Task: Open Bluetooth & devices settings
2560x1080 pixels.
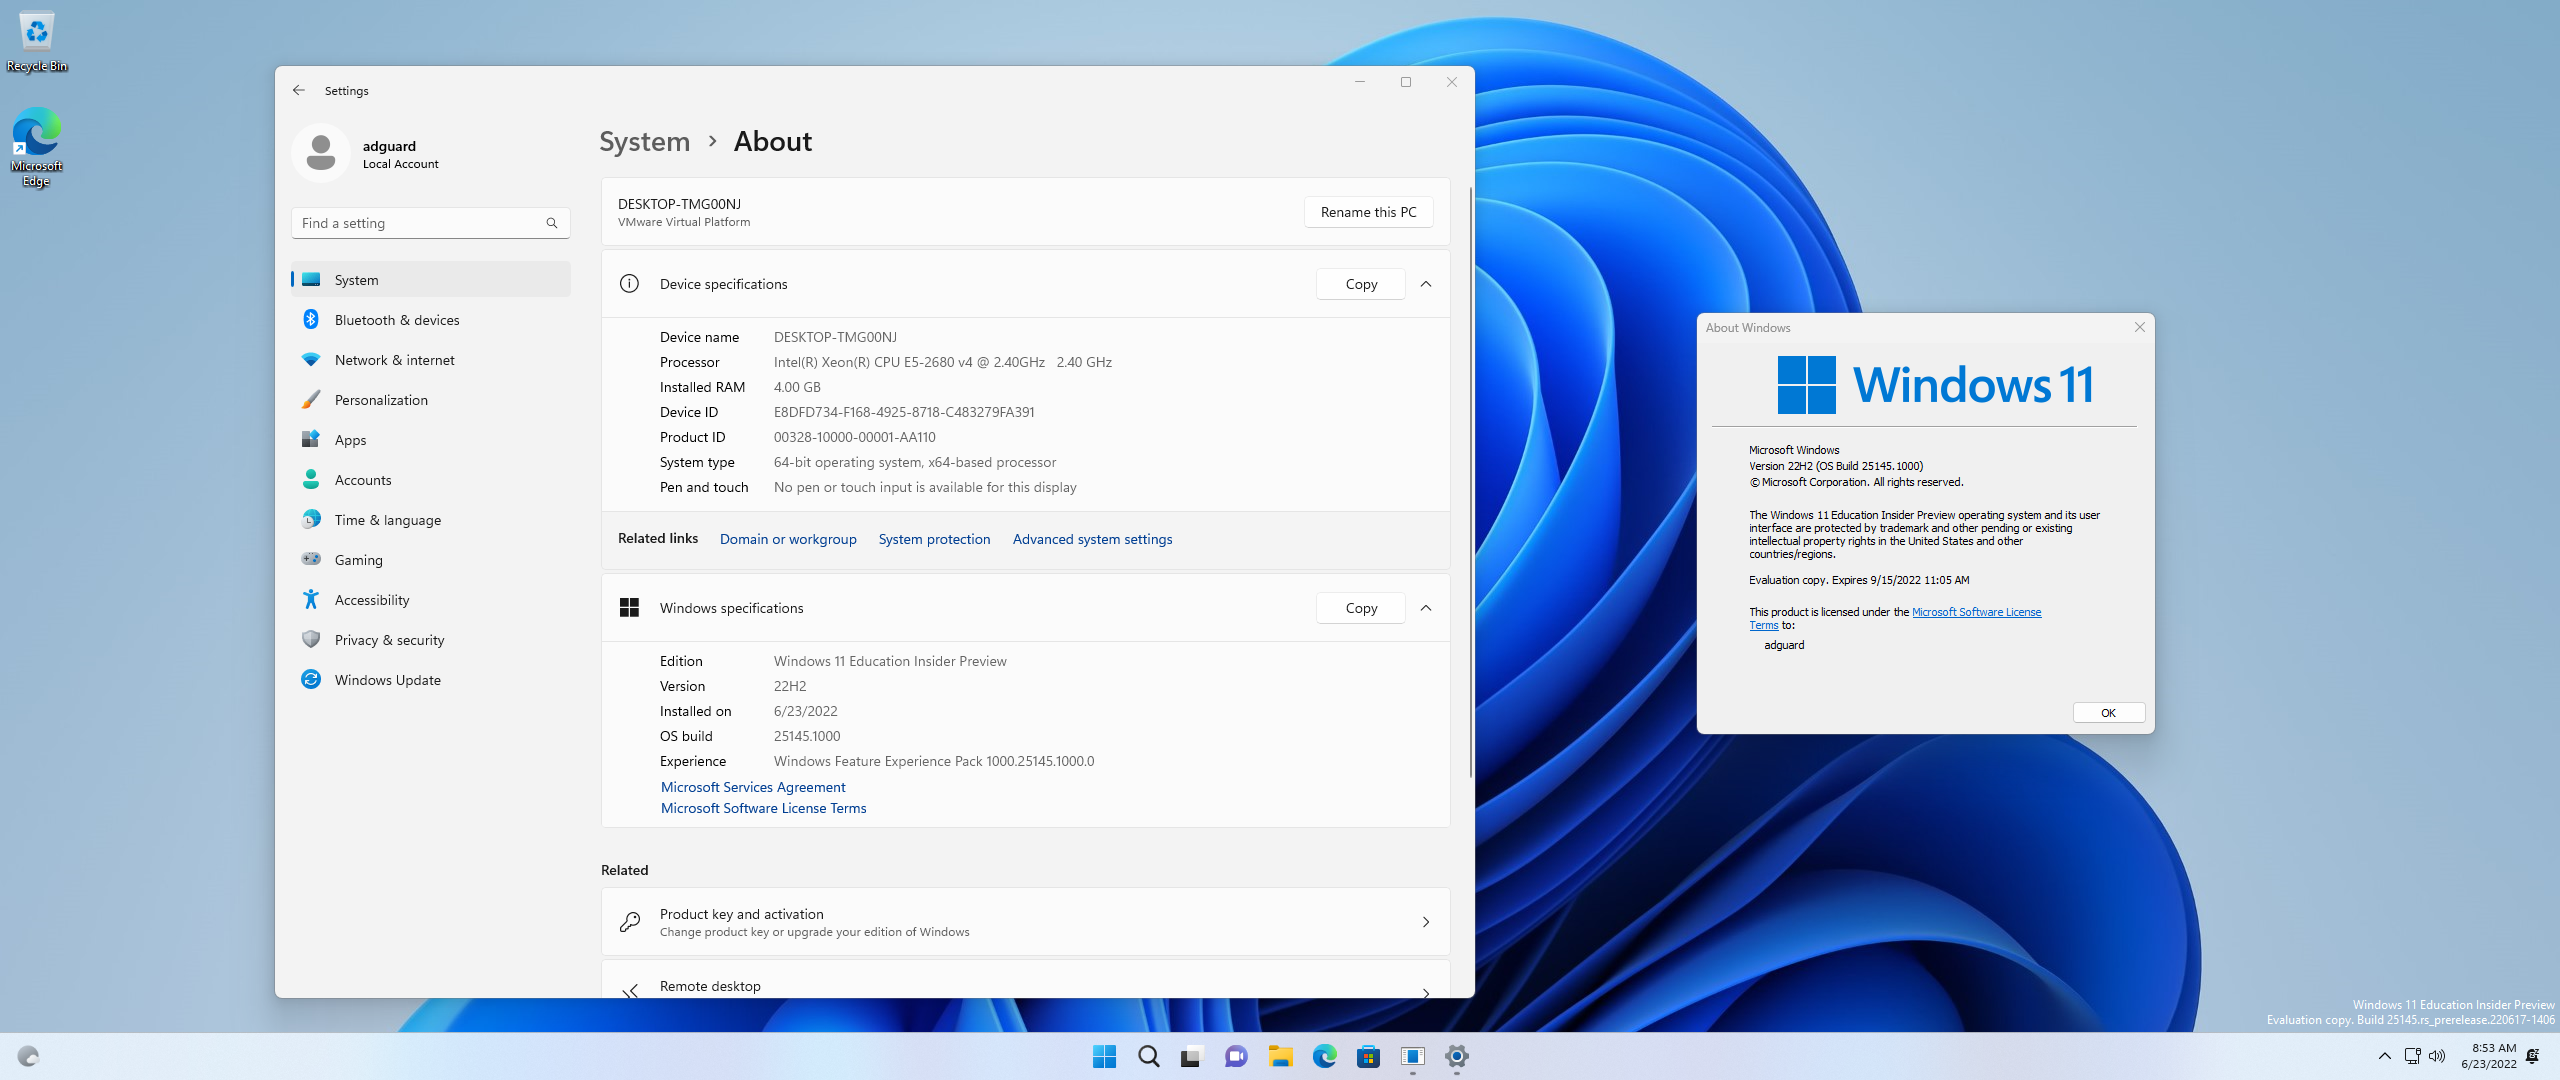Action: [431, 320]
